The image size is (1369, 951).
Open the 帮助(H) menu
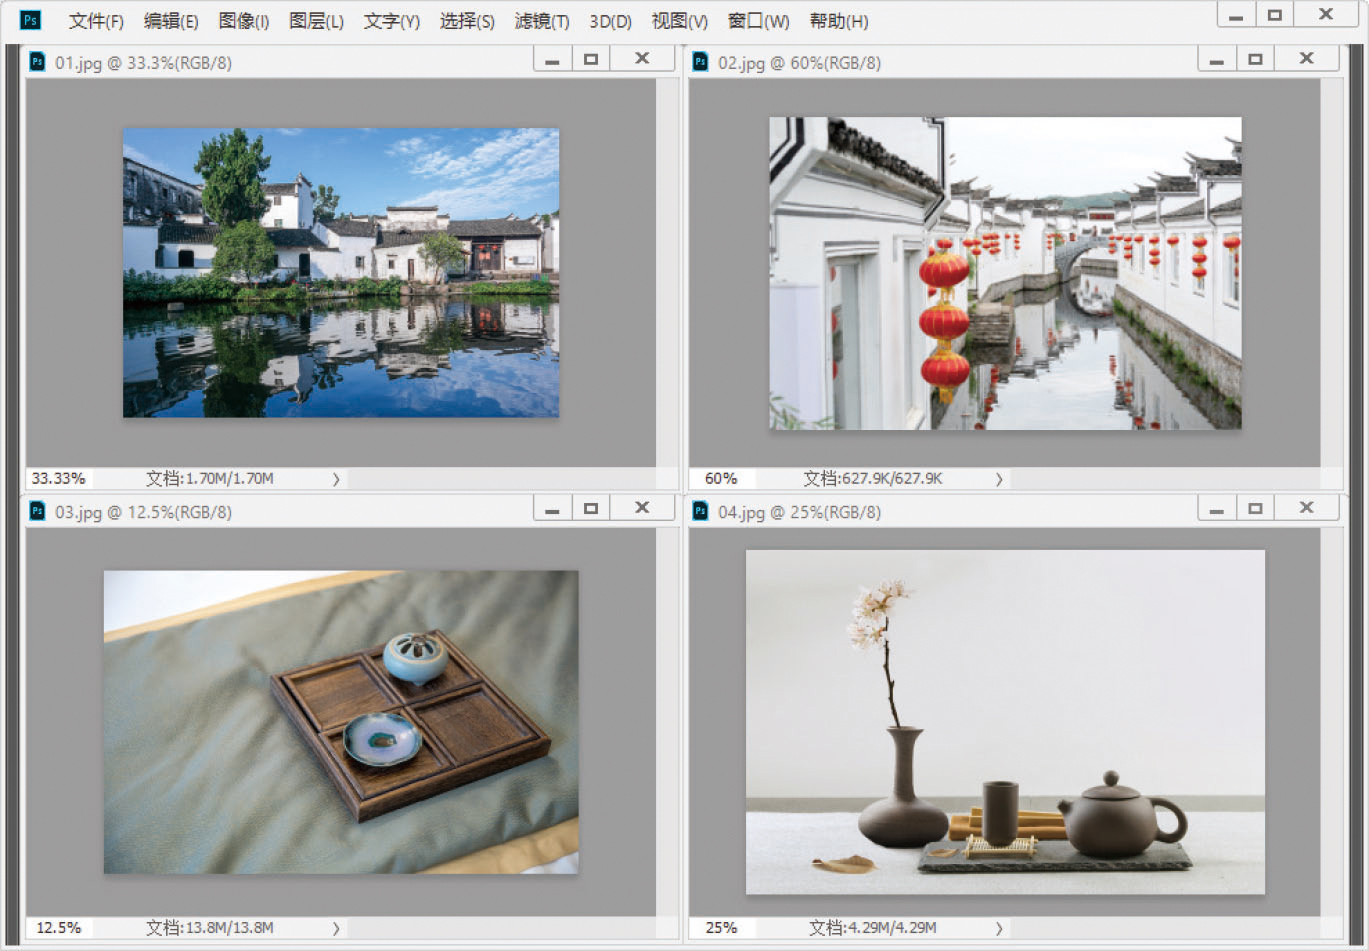coord(839,21)
